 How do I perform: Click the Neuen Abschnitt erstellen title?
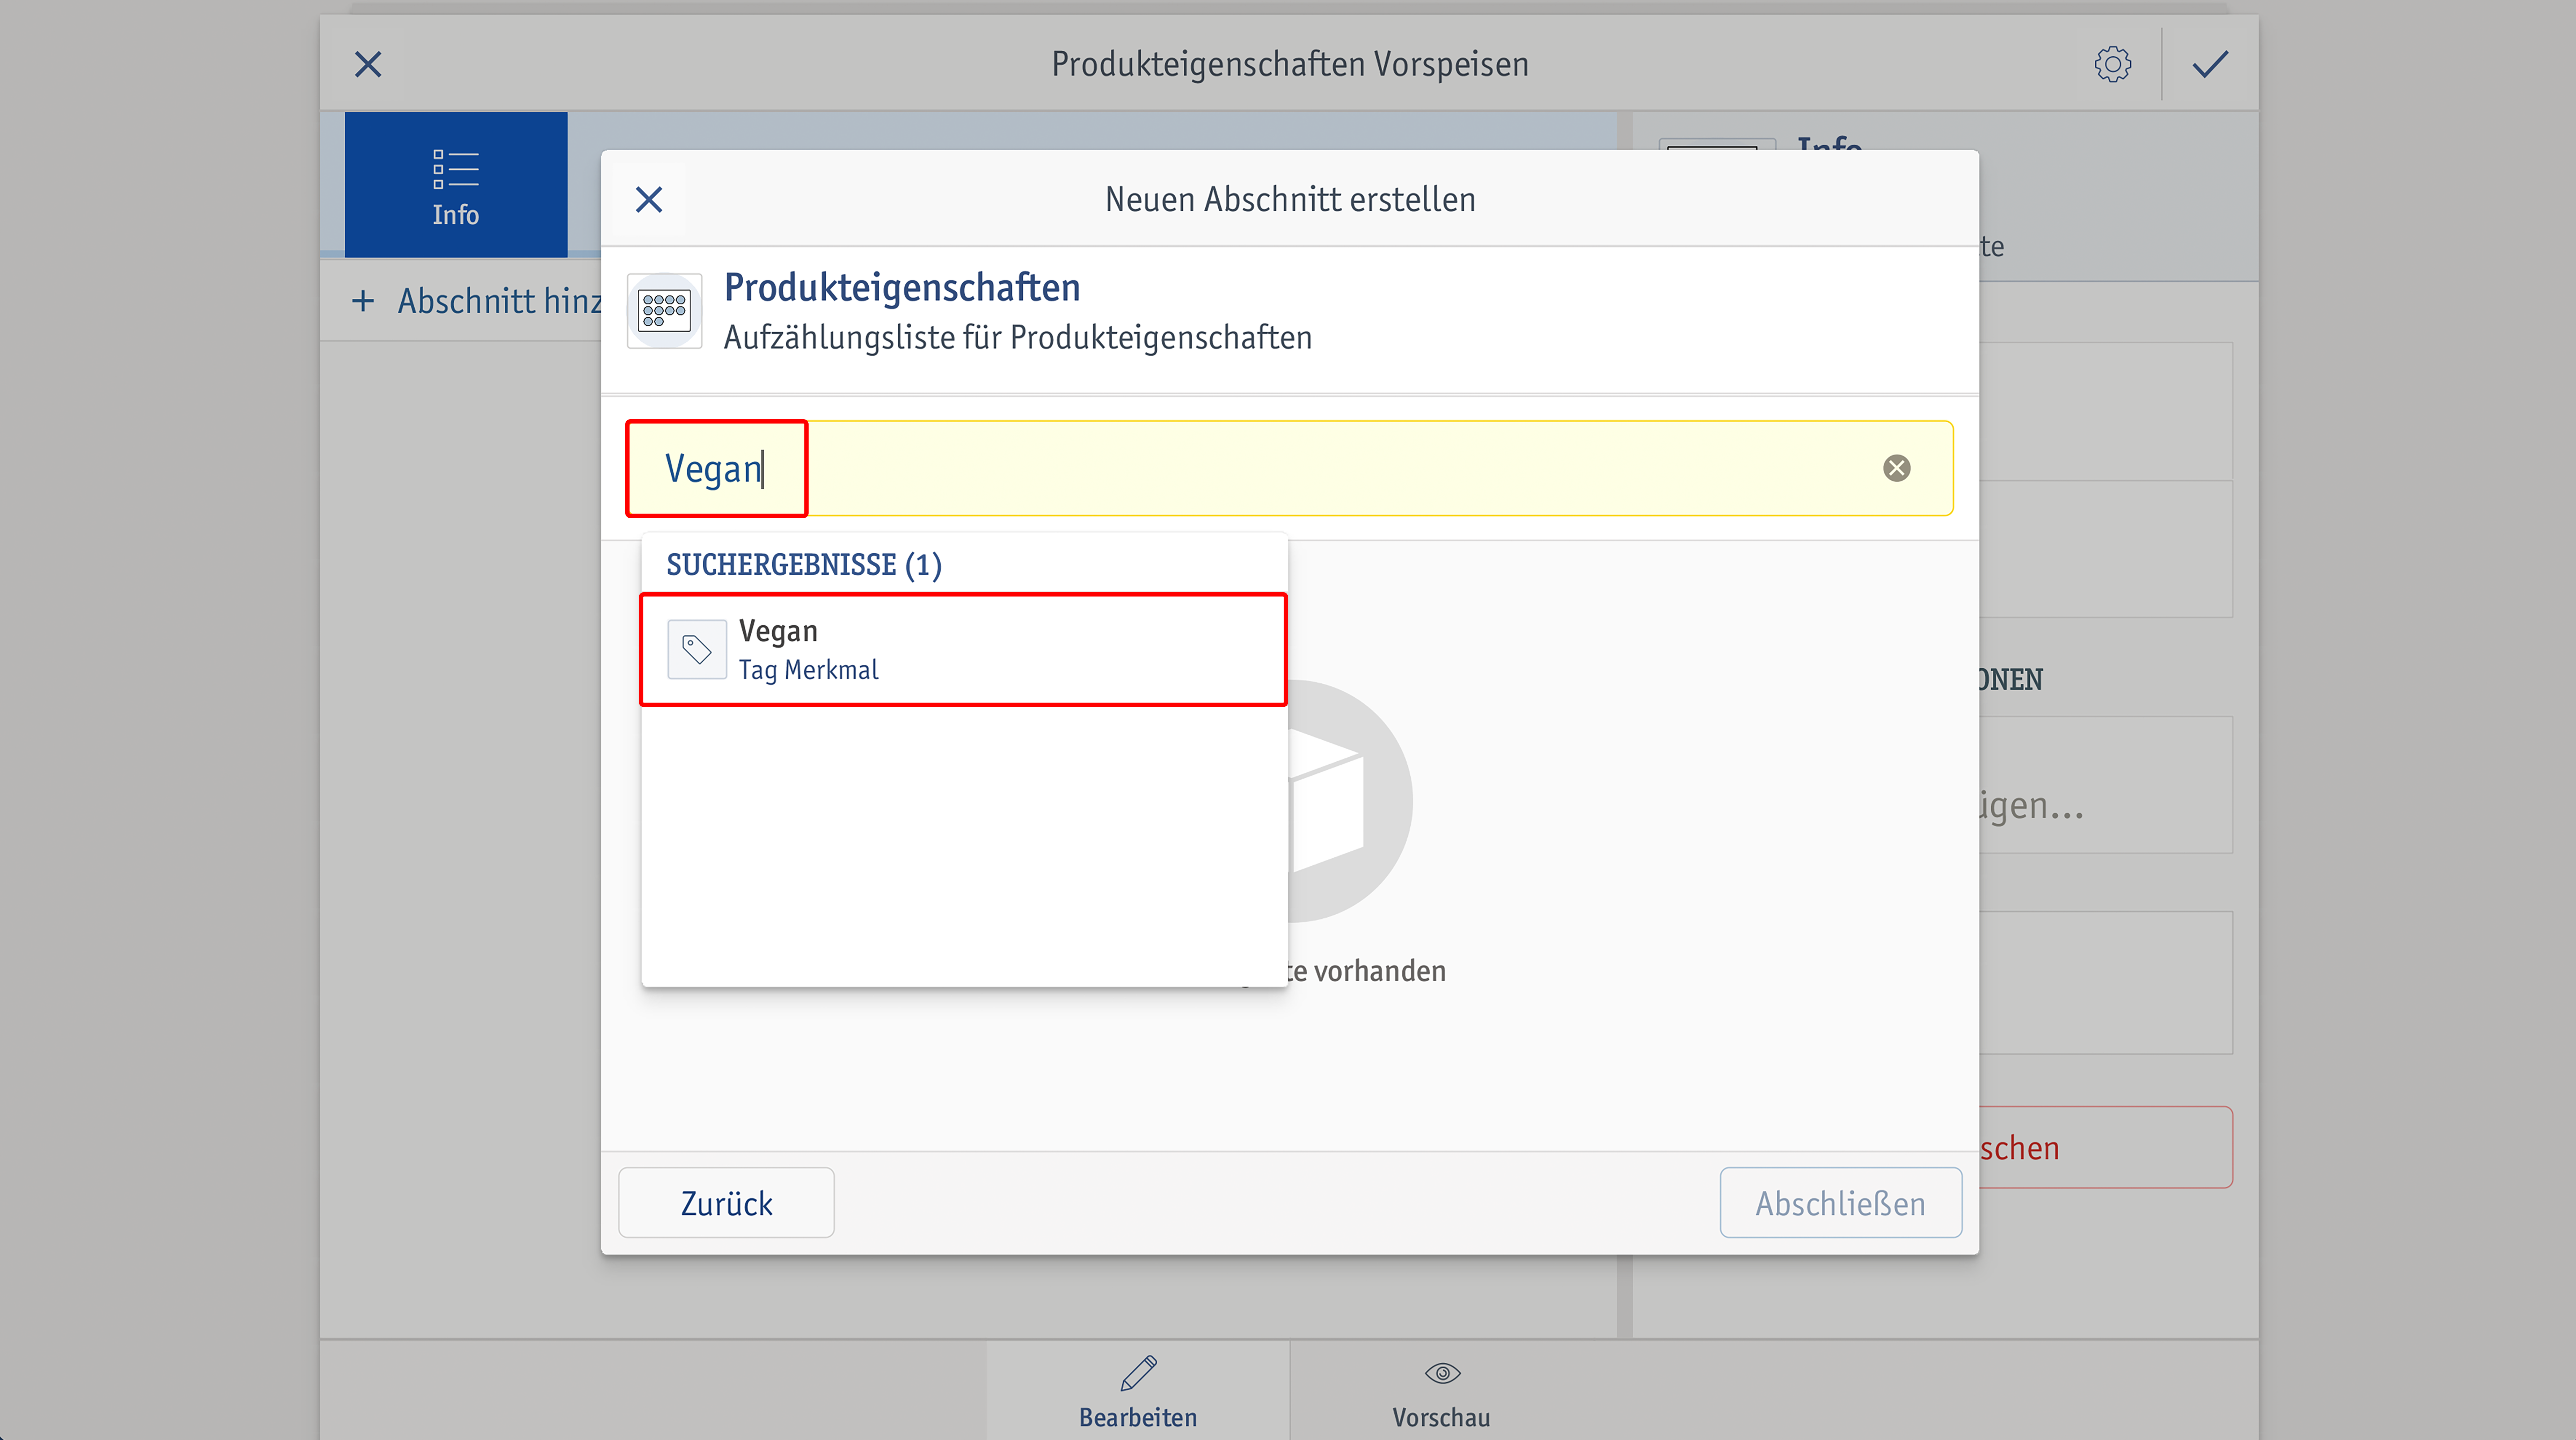coord(1290,200)
